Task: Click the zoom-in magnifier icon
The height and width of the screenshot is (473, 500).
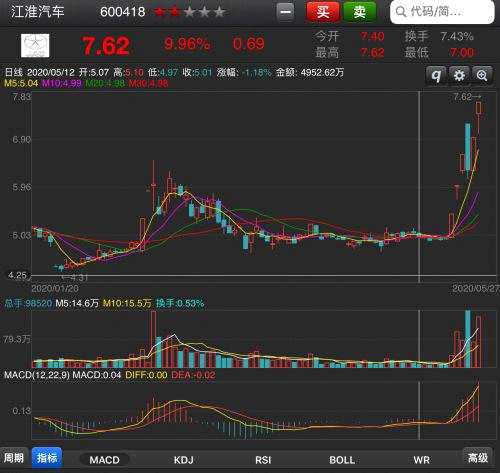Action: (x=482, y=75)
